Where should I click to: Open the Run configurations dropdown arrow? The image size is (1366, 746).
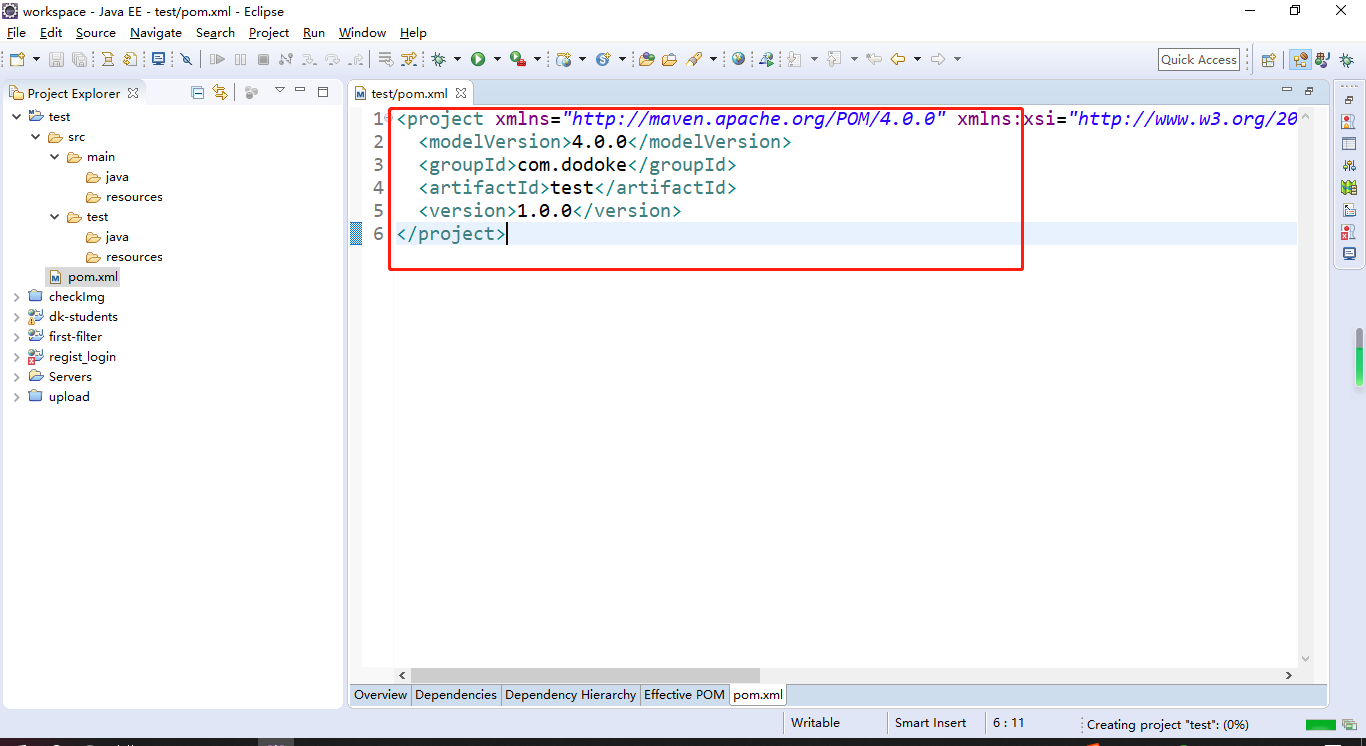pos(497,59)
